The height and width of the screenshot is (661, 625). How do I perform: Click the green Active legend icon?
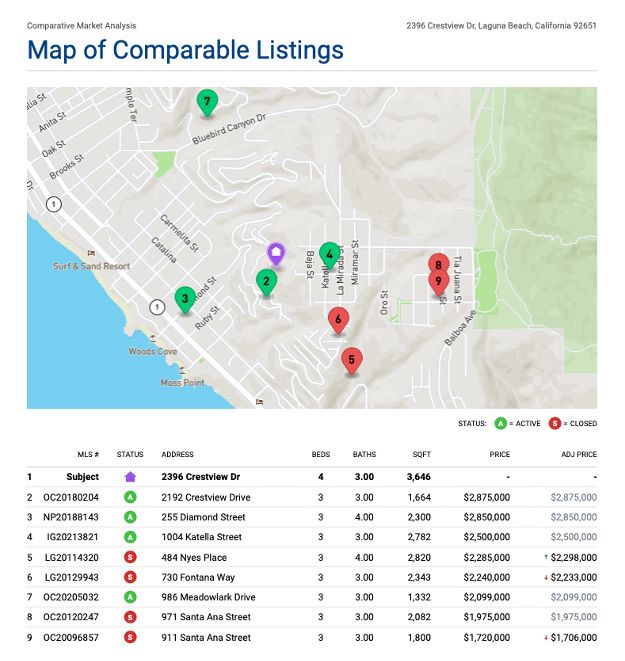pos(500,424)
